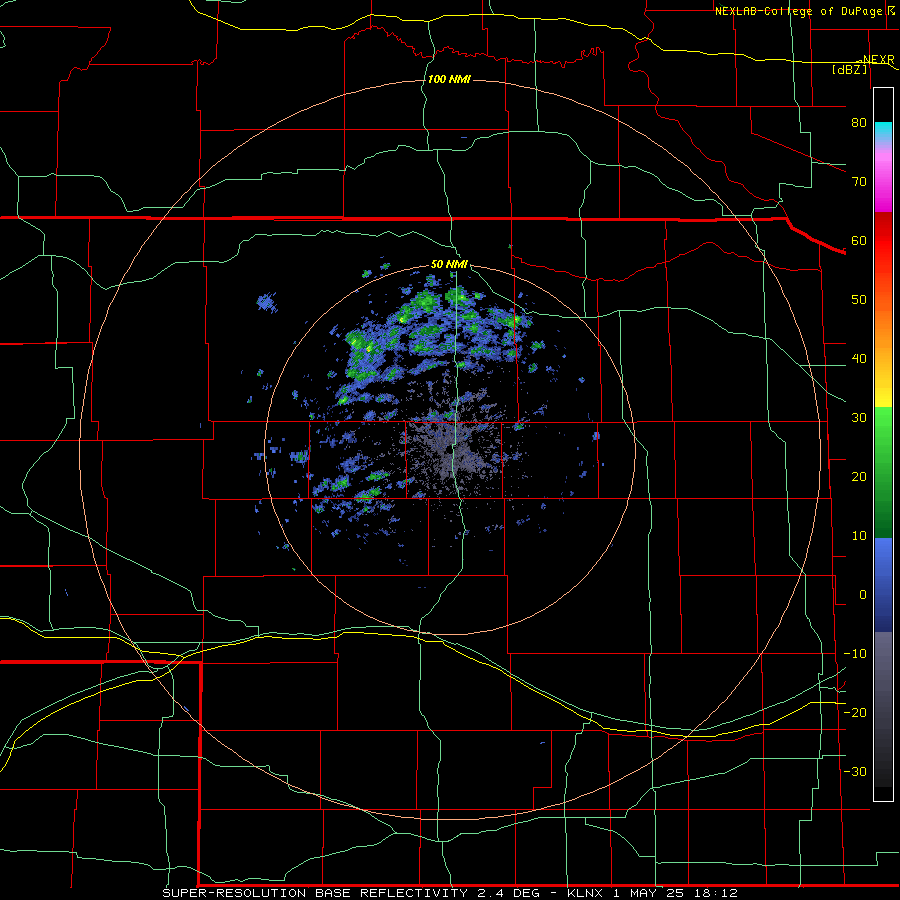This screenshot has width=900, height=900.
Task: Click the NEXLAB-College of DuPage credit text
Action: 798,11
